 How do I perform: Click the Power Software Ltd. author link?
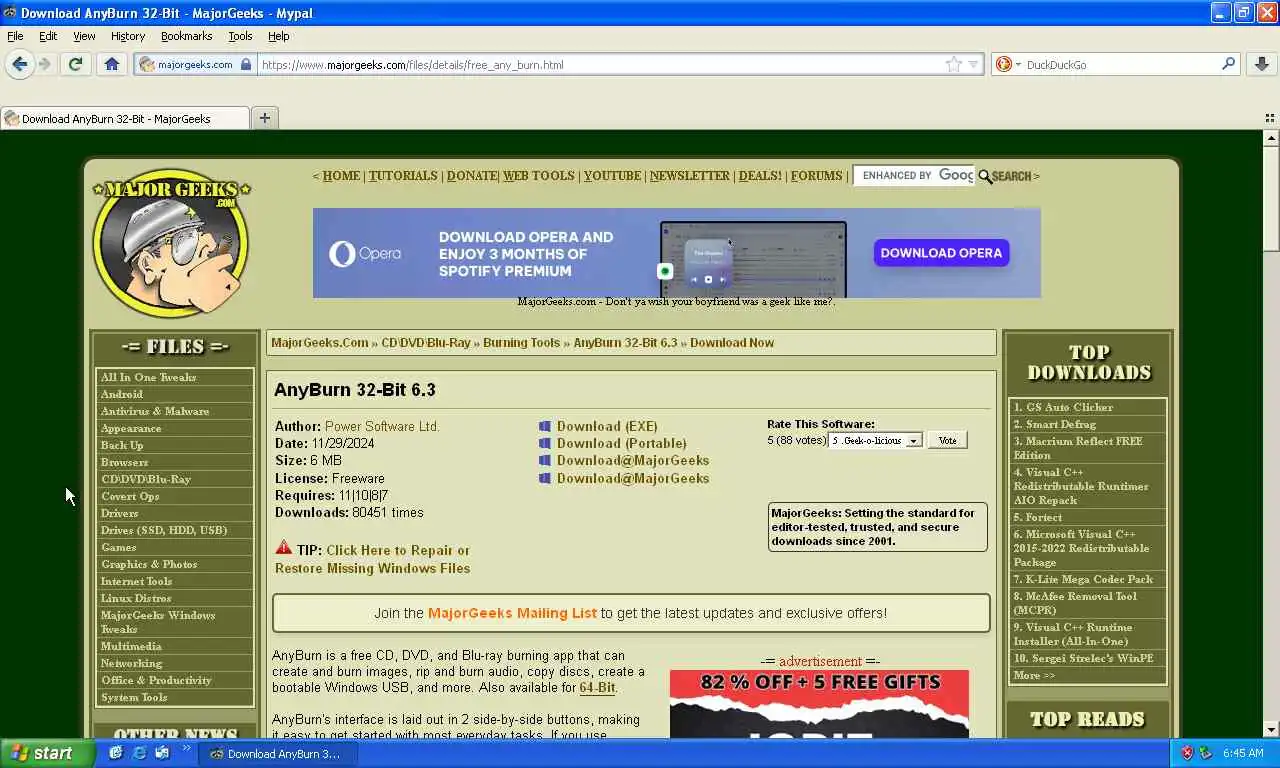coord(382,426)
